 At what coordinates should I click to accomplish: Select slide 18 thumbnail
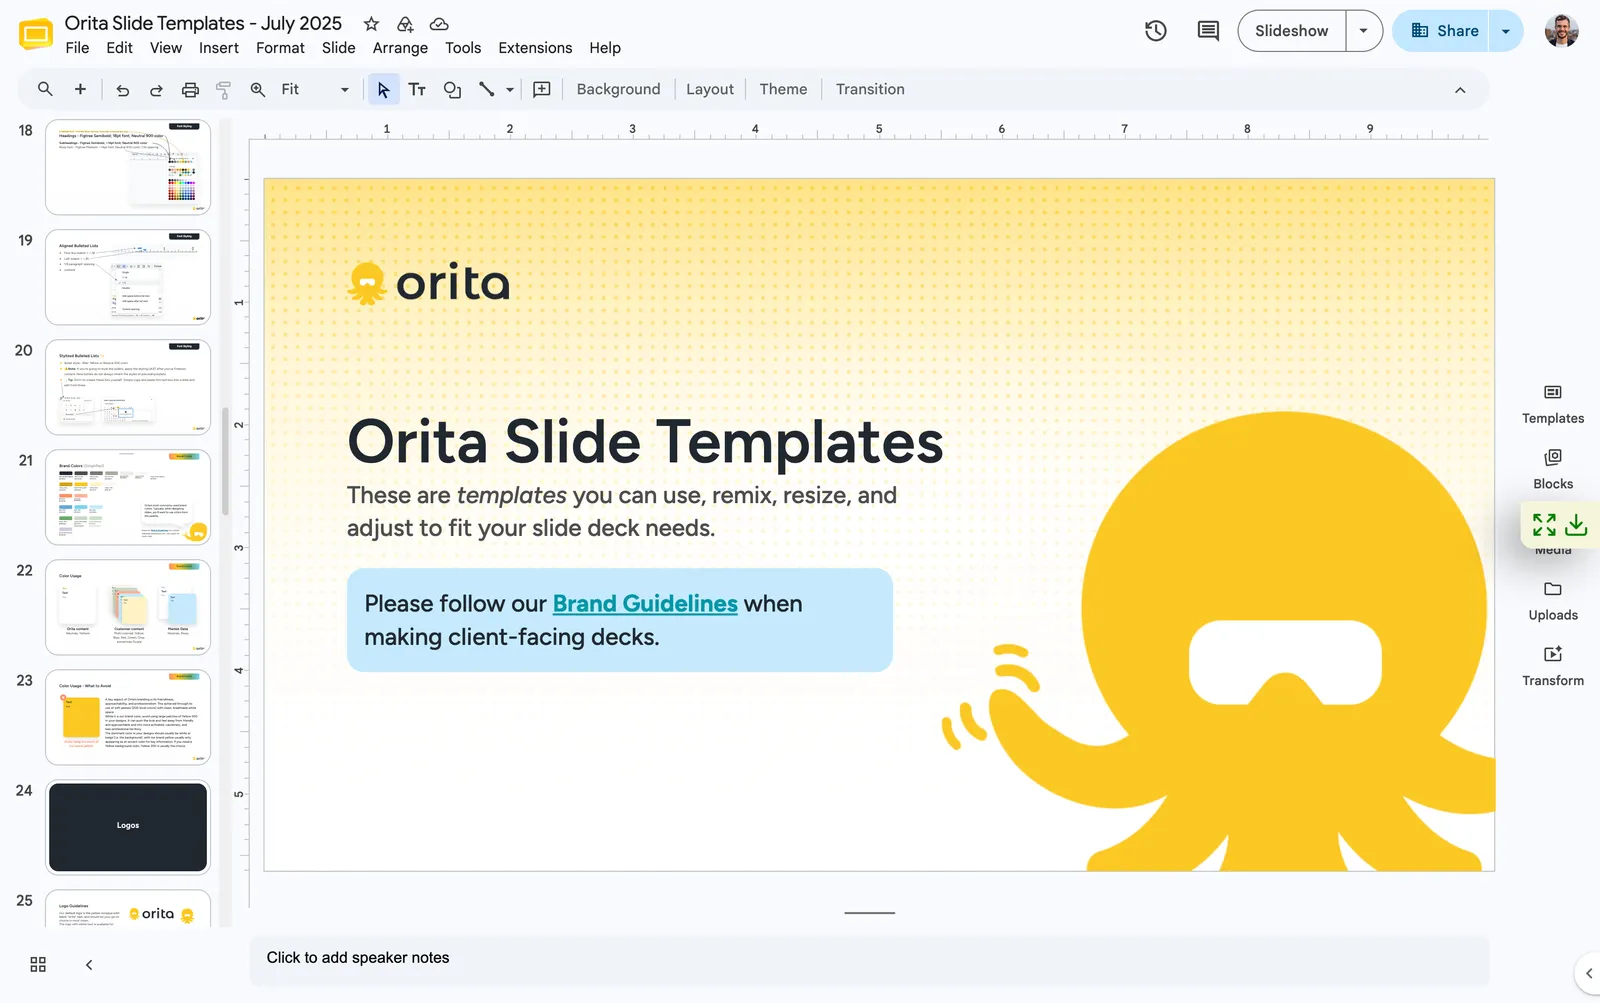click(x=128, y=167)
